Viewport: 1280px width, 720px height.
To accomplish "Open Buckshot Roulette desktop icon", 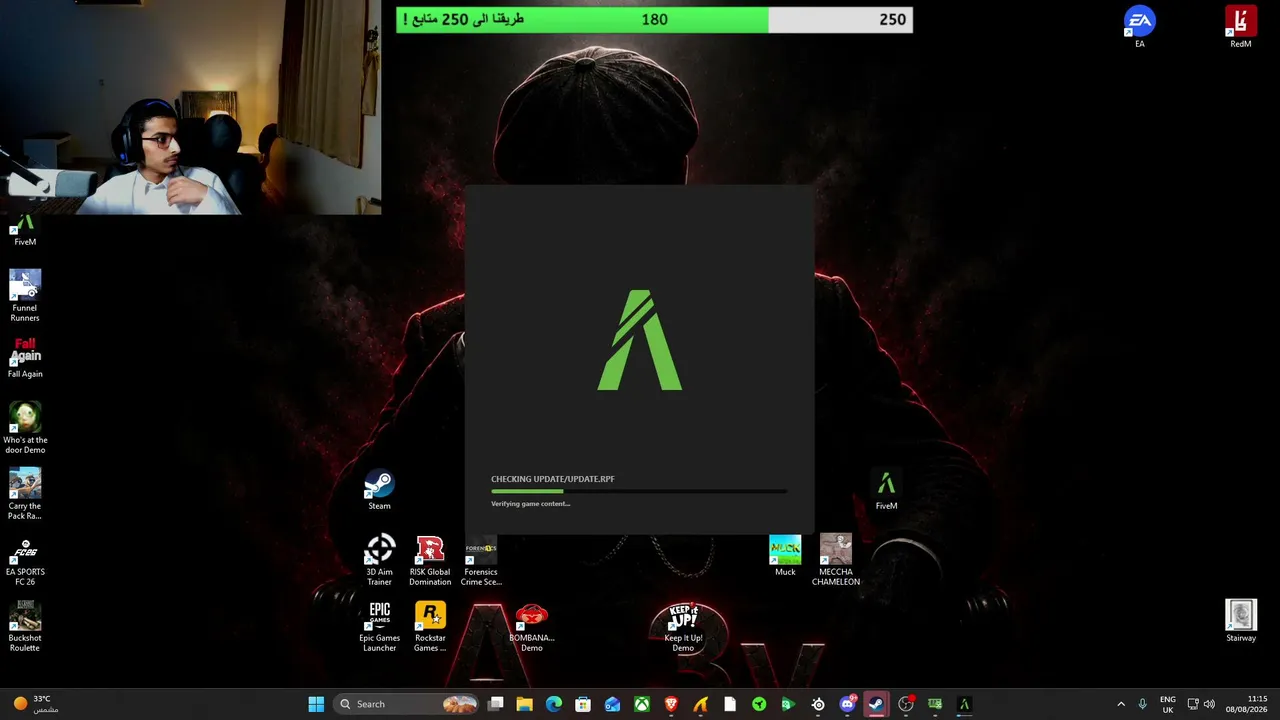I will point(25,626).
